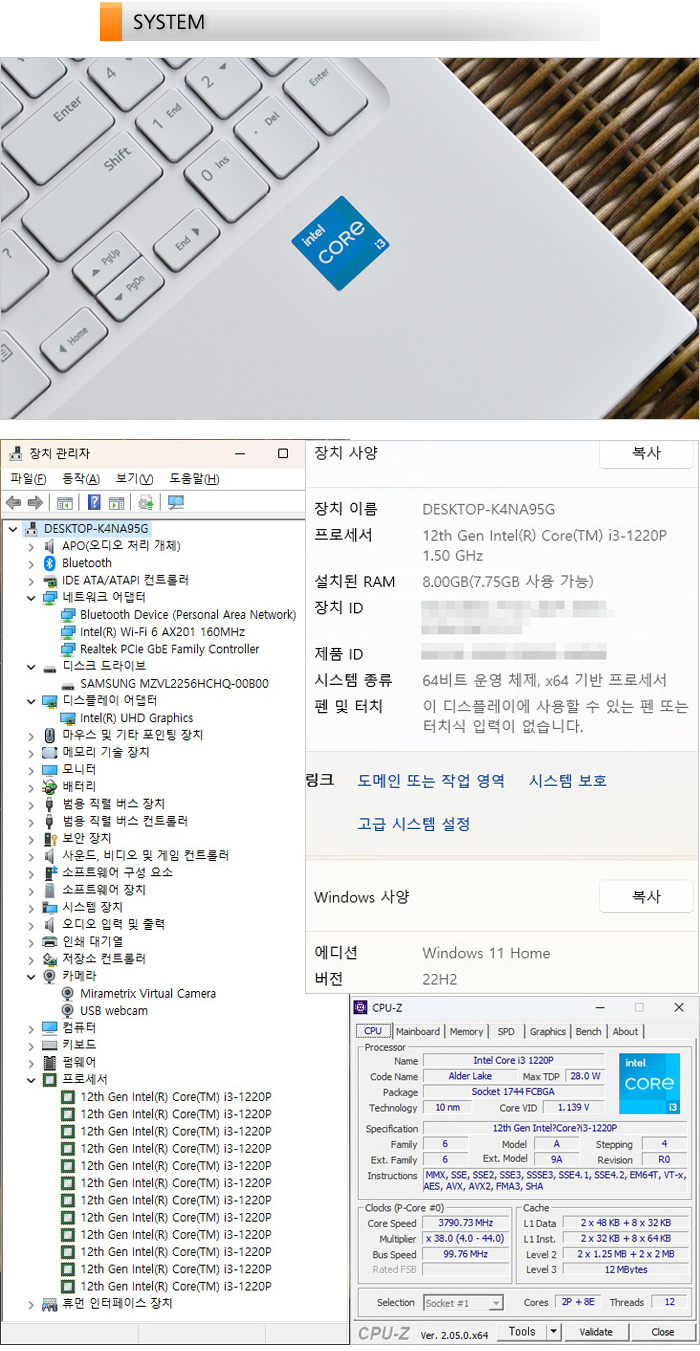Click 복사 button beside 장치 사양
The height and width of the screenshot is (1351, 700).
click(646, 453)
